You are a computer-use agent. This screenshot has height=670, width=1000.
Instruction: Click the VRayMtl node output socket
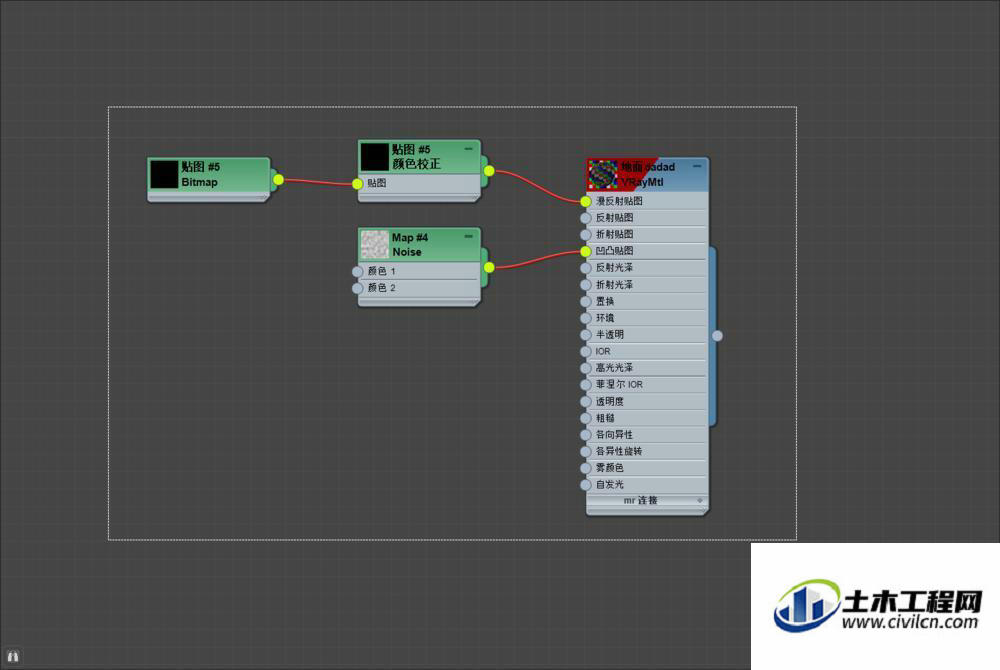[x=717, y=335]
